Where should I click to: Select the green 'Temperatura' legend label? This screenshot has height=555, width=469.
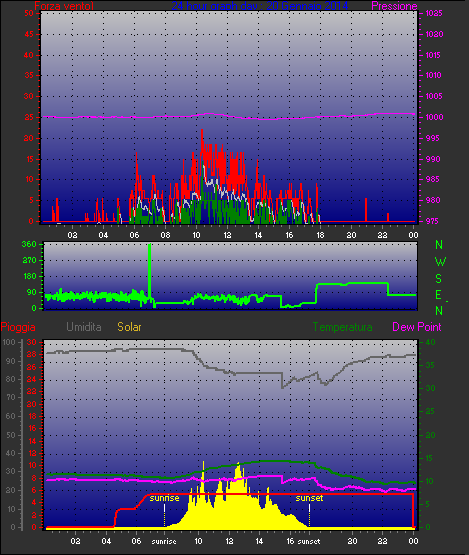[x=342, y=327]
